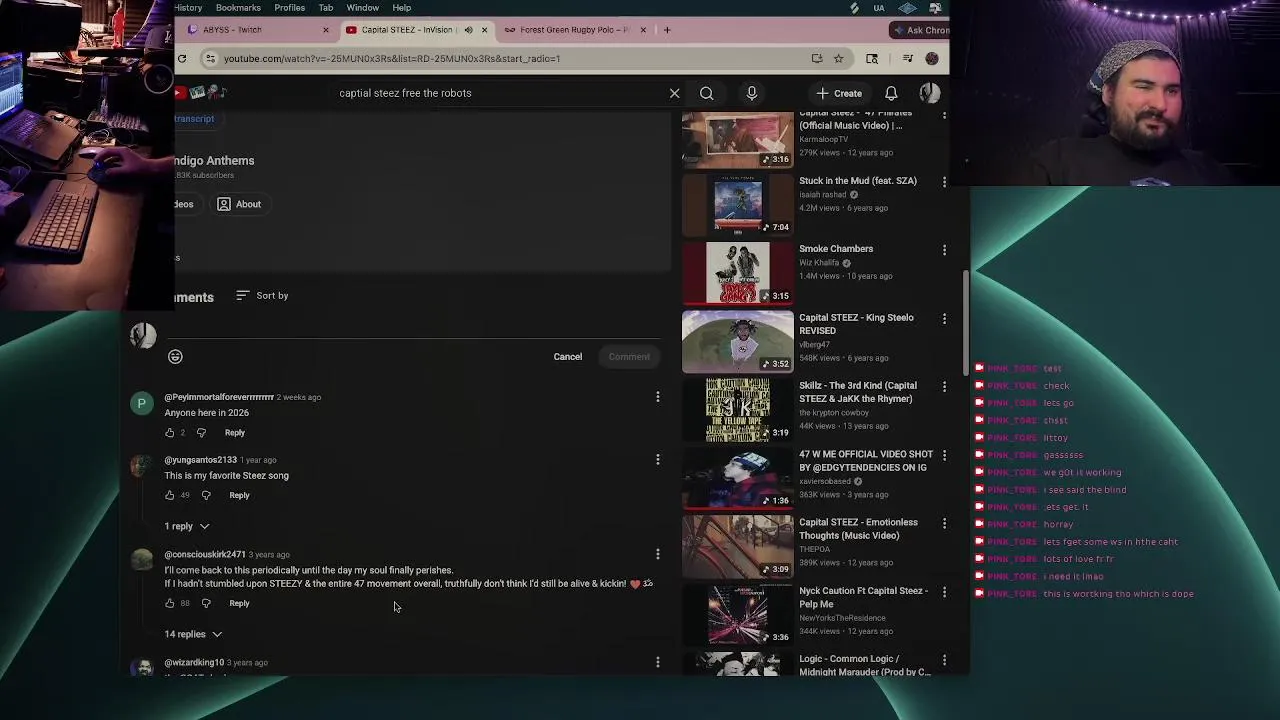The height and width of the screenshot is (720, 1280).
Task: Open the YouTube account avatar menu
Action: (929, 93)
